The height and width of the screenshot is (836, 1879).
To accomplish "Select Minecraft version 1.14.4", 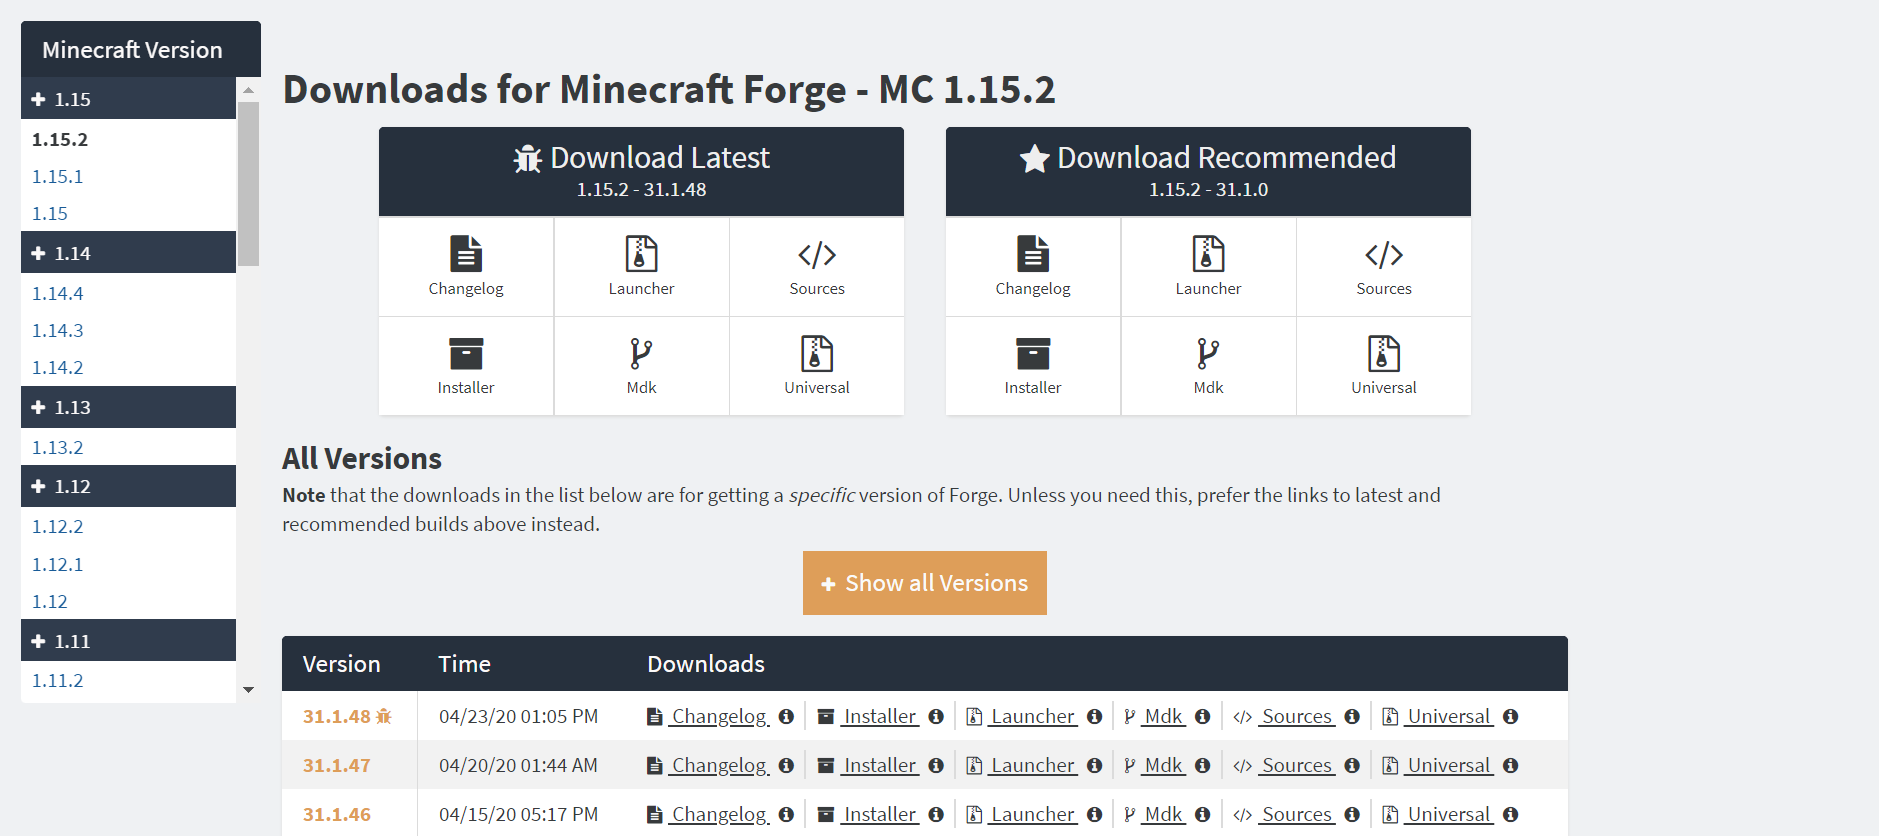I will [57, 293].
